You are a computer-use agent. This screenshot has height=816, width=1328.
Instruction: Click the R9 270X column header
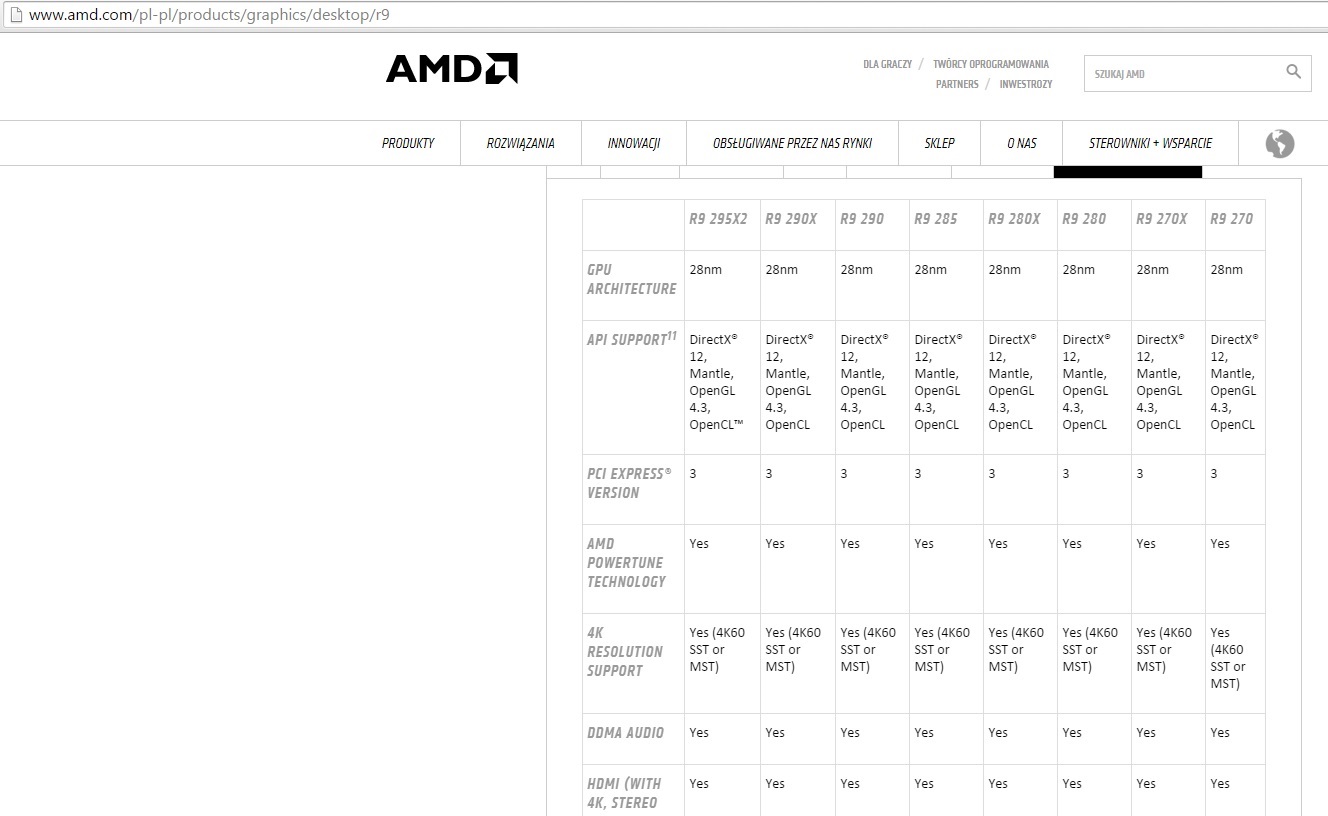point(1161,219)
